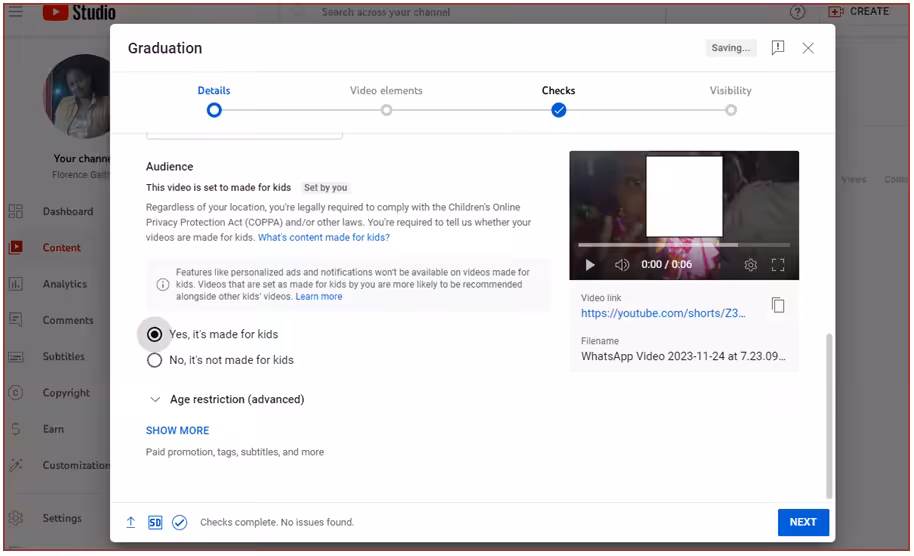
Task: Open Settings in the sidebar
Action: coord(62,518)
